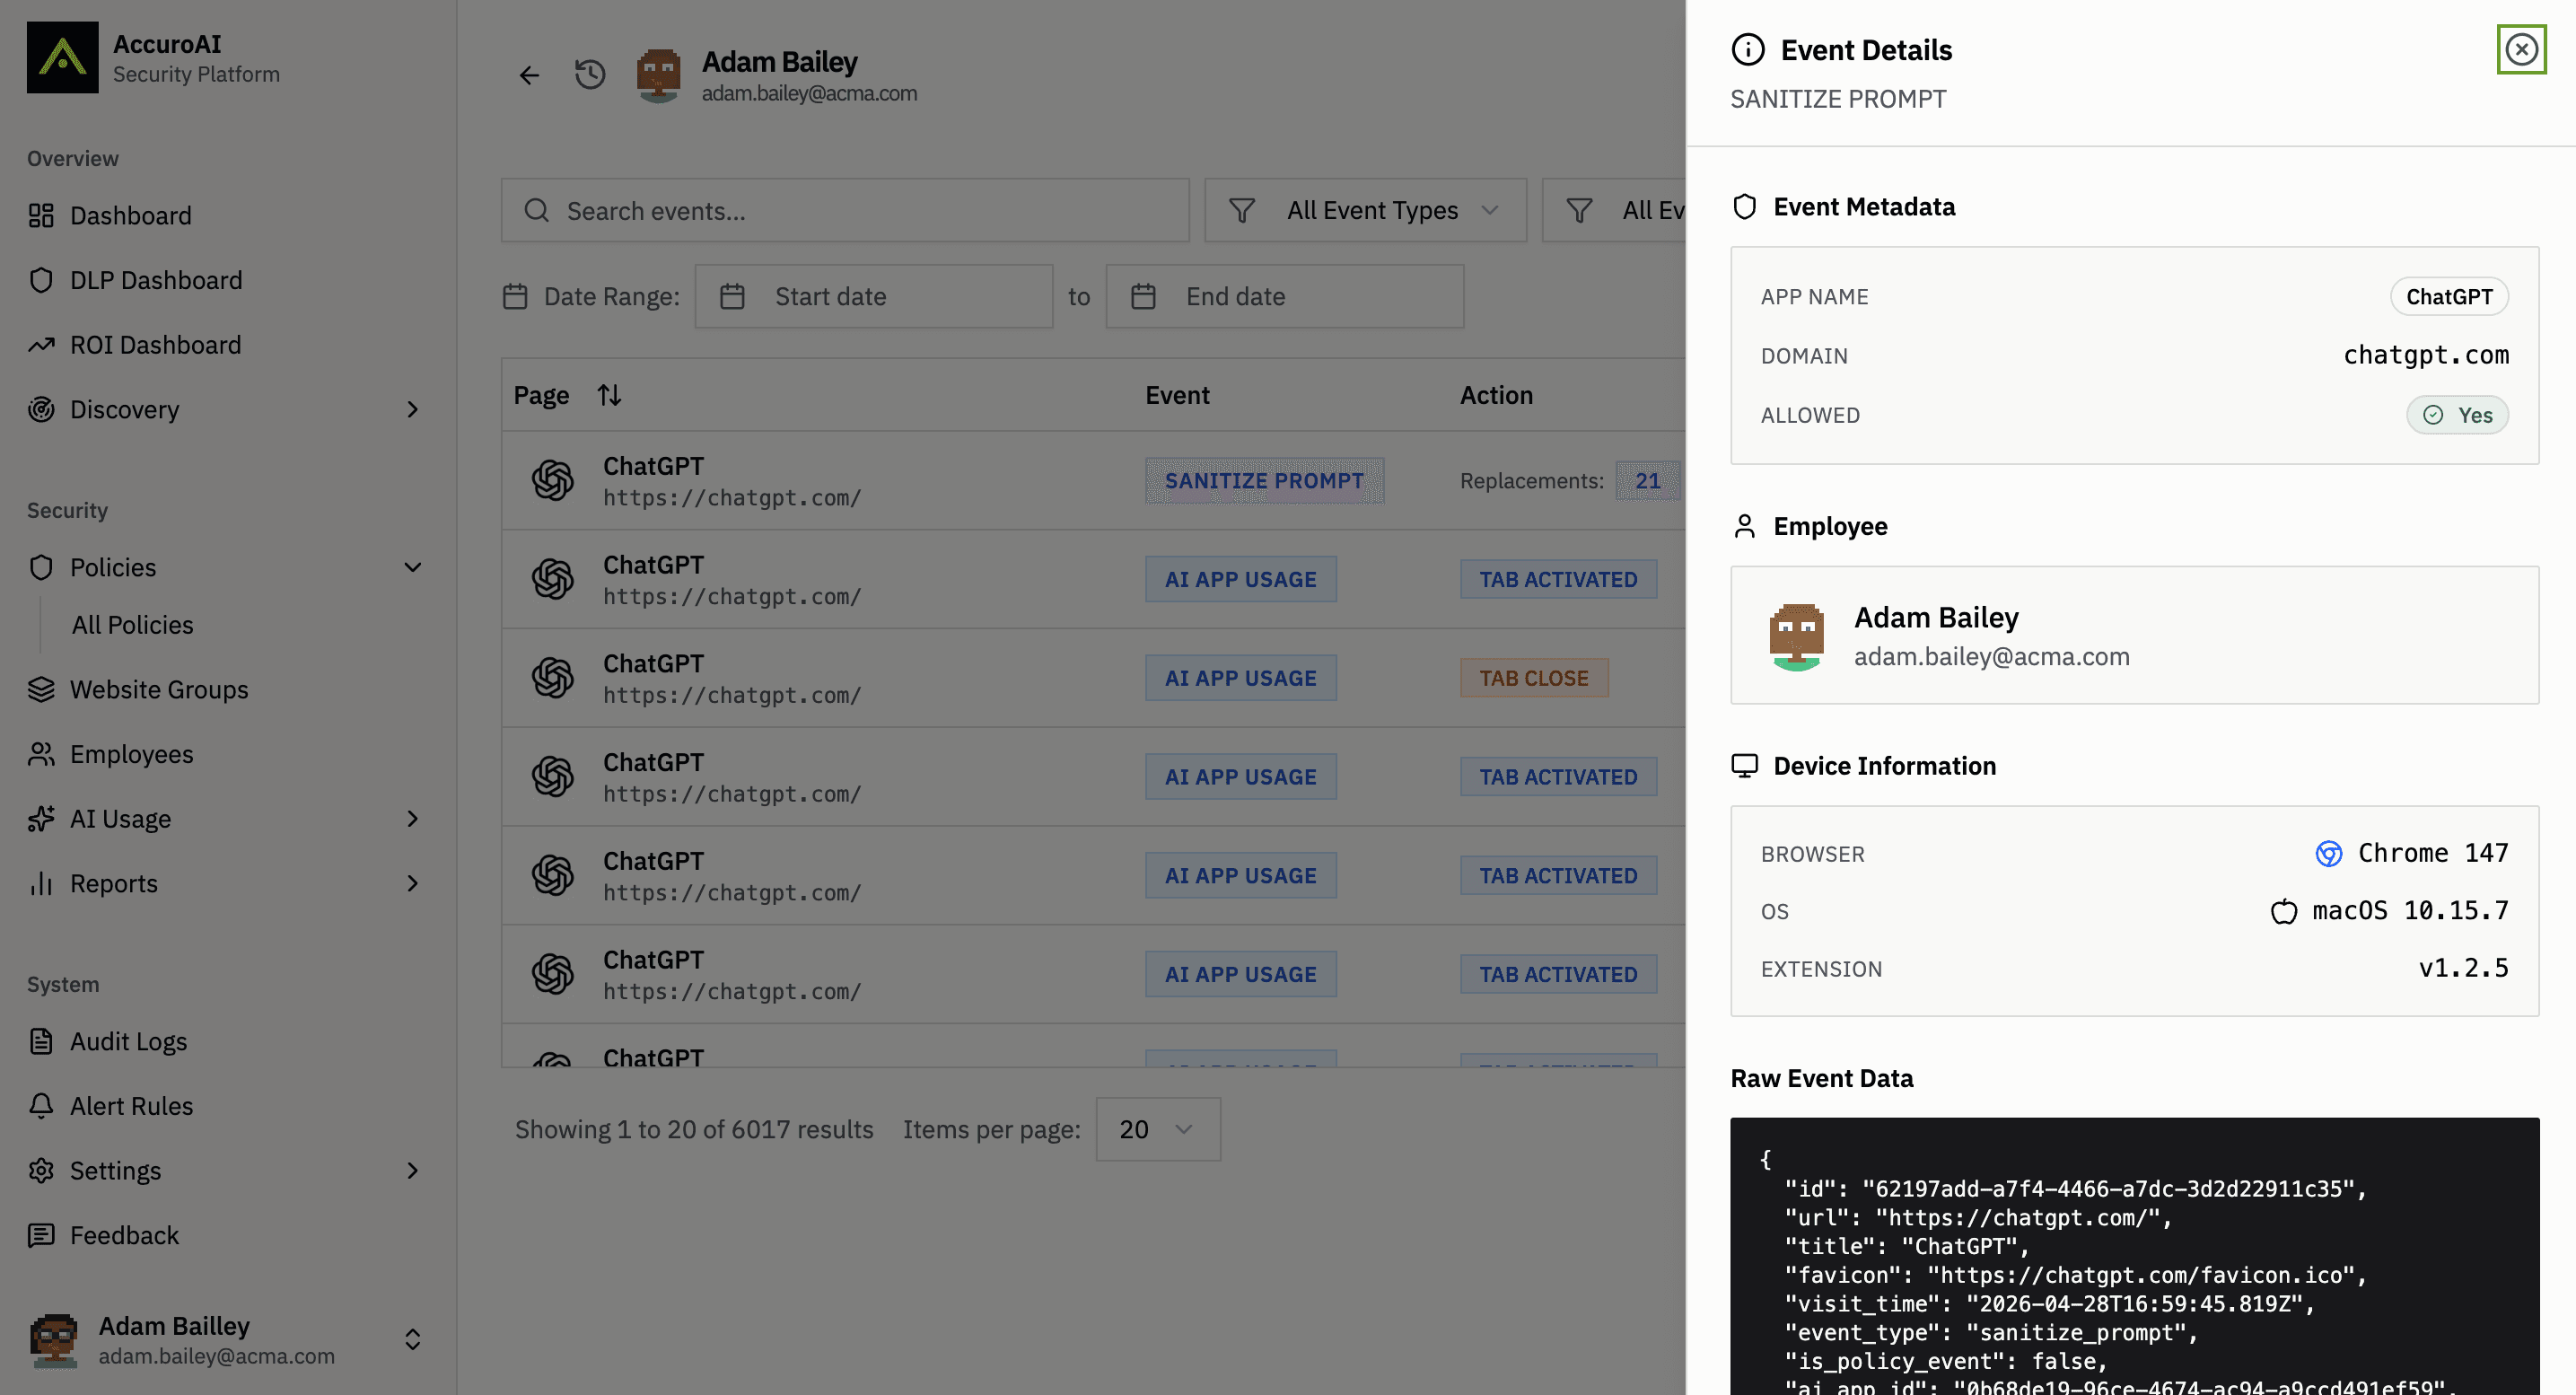
Task: Click the macOS apple icon
Action: pos(2284,911)
